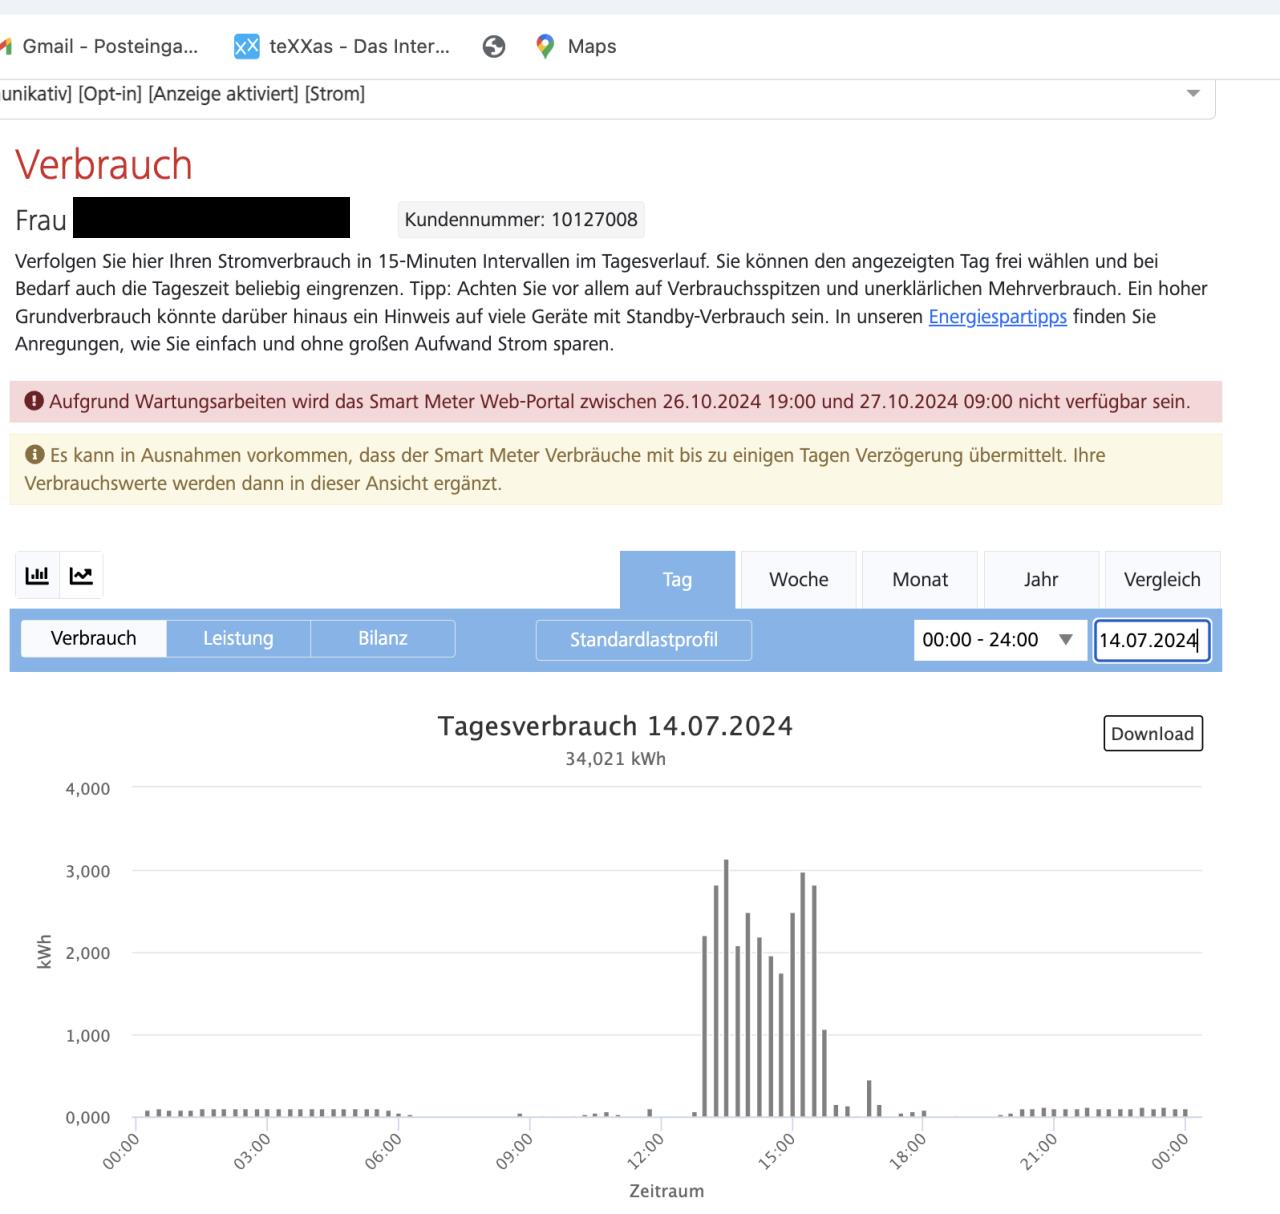Open the Gmail Posteingang bookmark
Screen dimensions: 1280x1214
[x=108, y=46]
